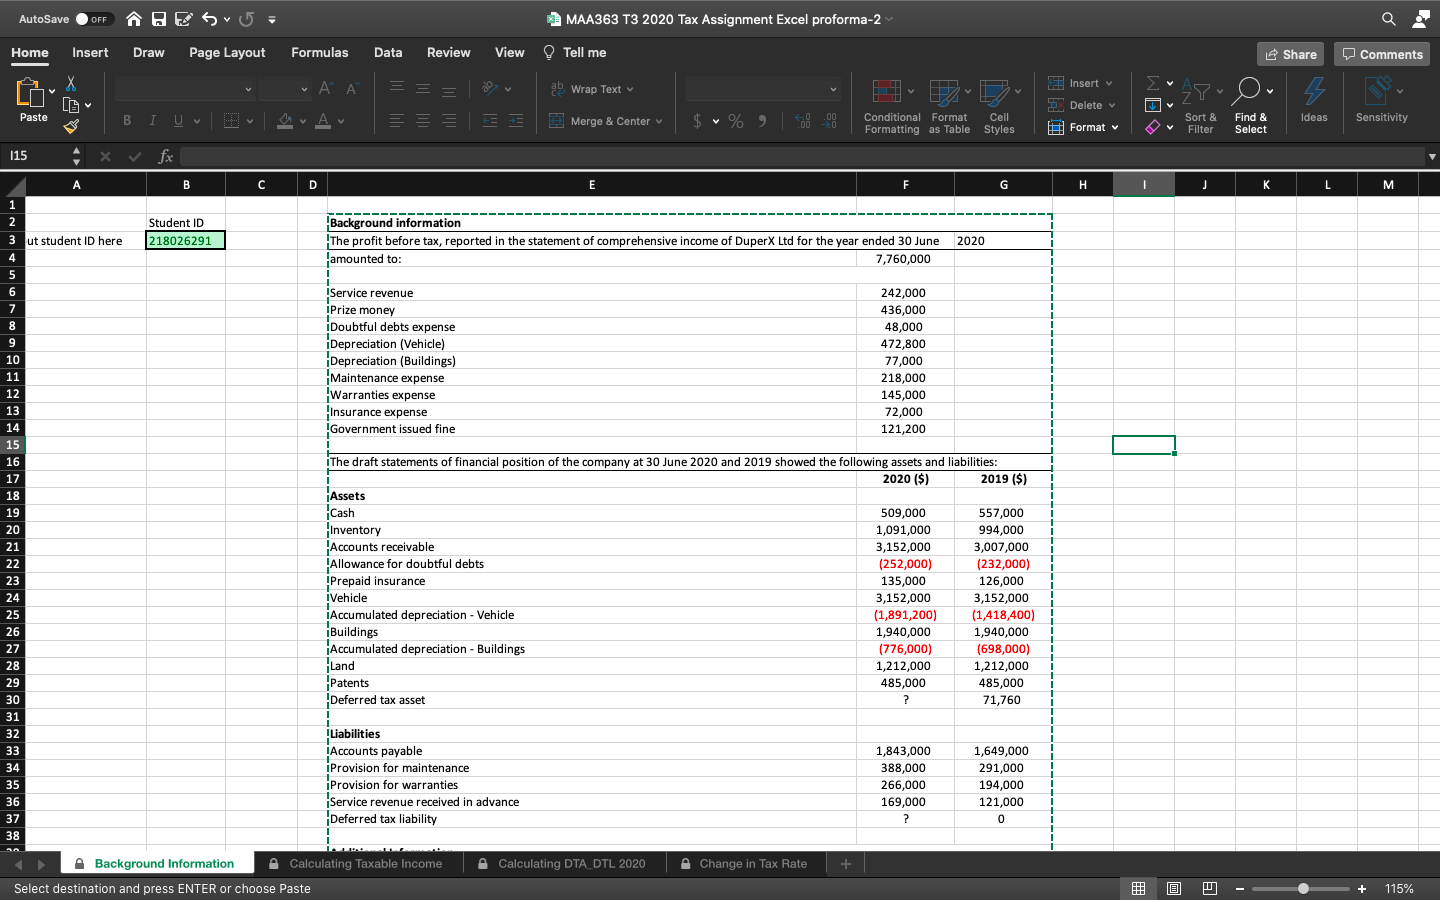Click the Share button
Viewport: 1440px width, 900px height.
pos(1290,54)
